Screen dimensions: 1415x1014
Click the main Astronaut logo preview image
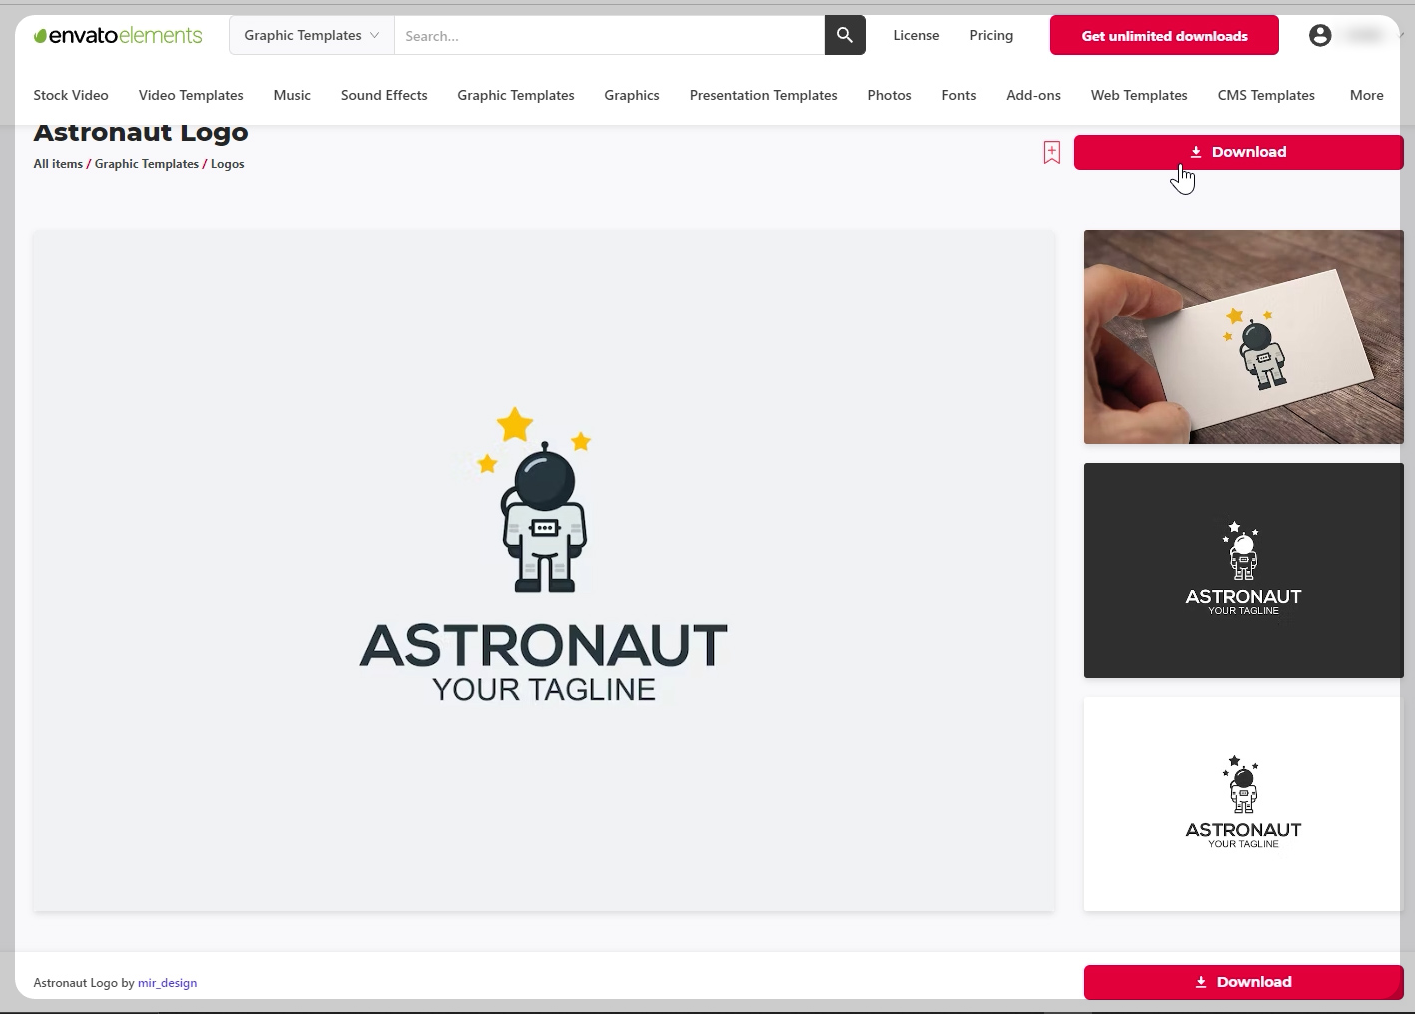[544, 570]
